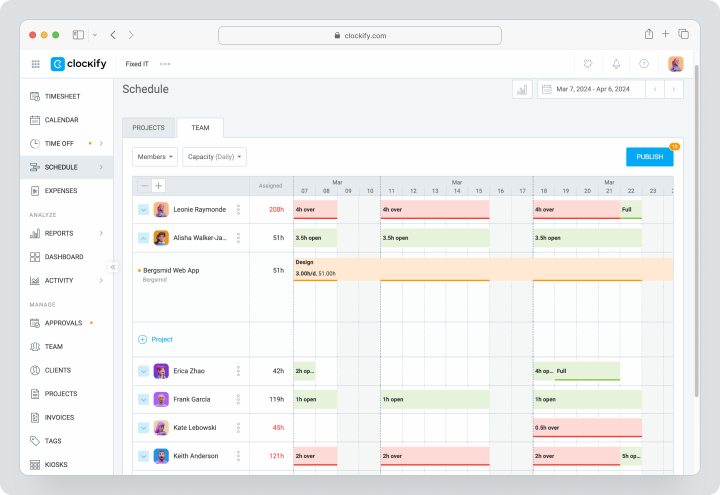
Task: Click the orange Design assignment bar
Action: (x=483, y=269)
